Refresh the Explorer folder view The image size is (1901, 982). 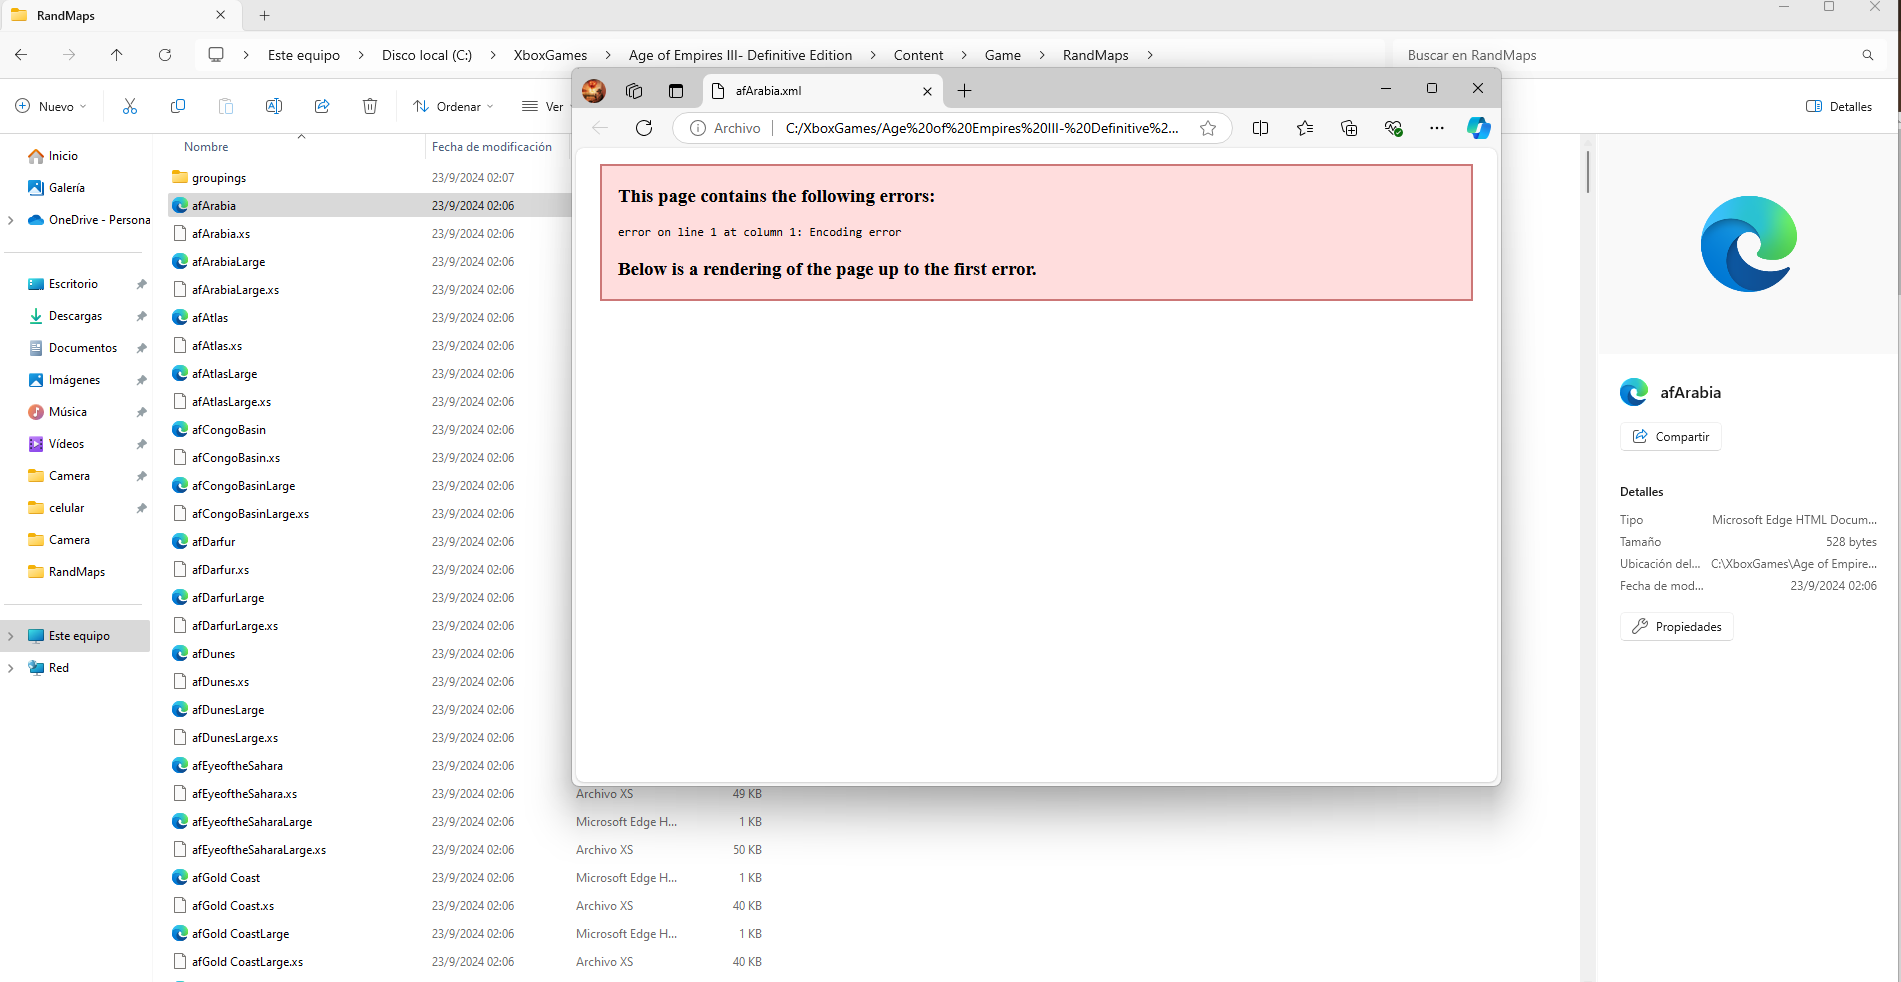tap(165, 55)
